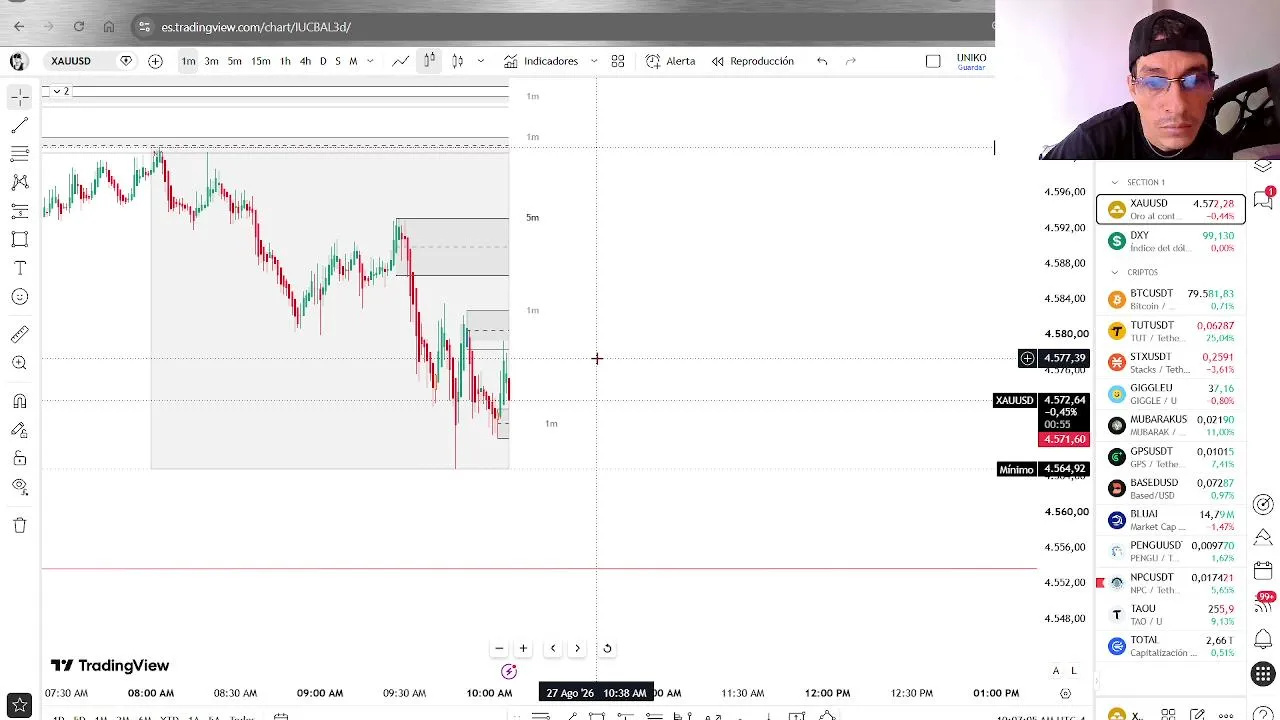
Task: Toggle stay in drawing mode
Action: coord(19,430)
